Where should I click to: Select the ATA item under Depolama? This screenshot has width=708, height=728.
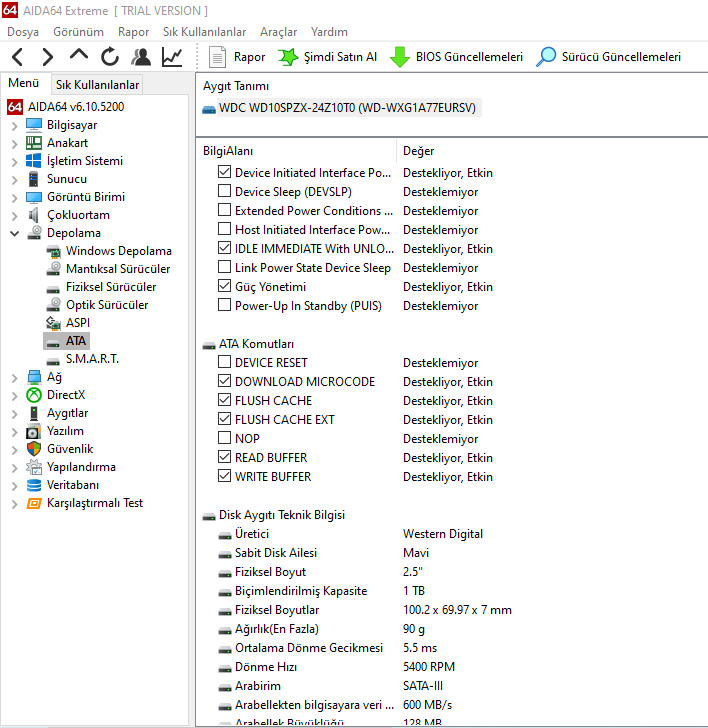[76, 341]
